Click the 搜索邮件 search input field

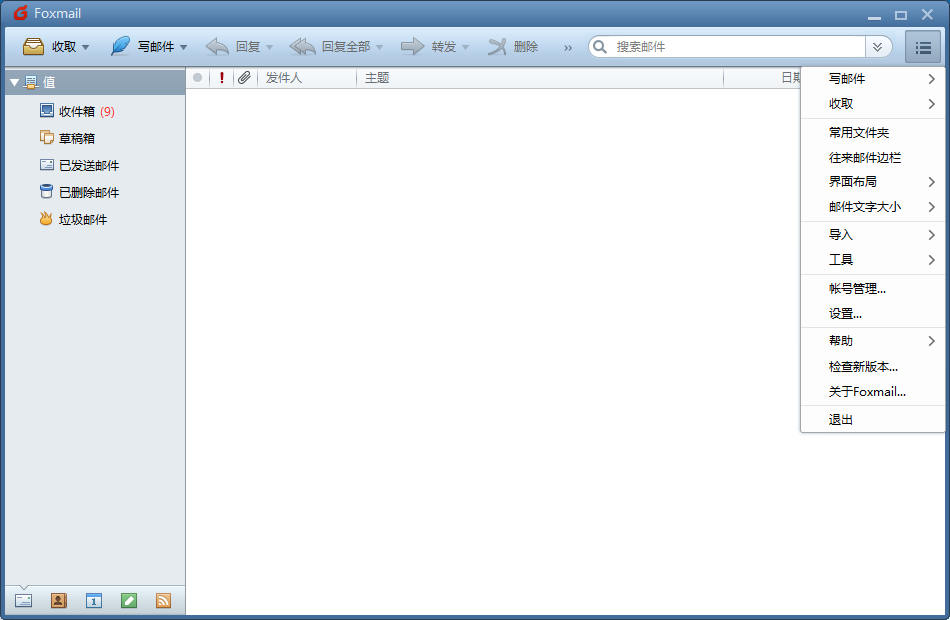pos(739,47)
